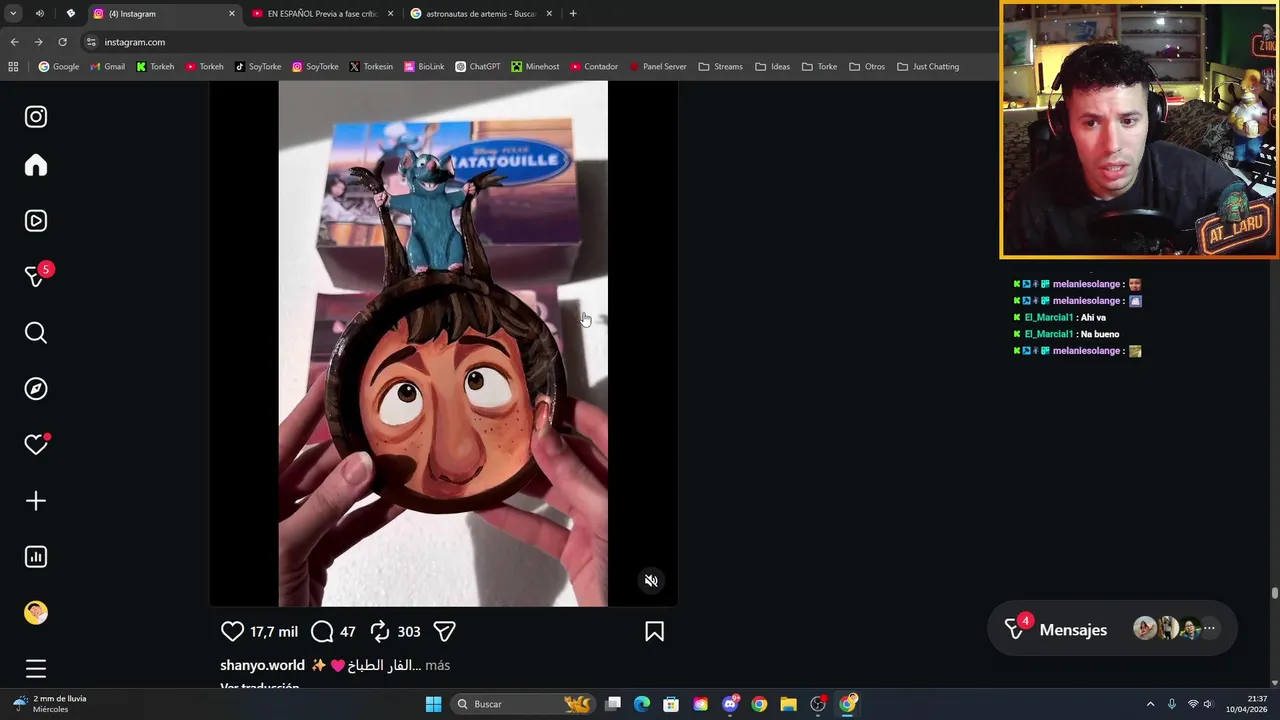The width and height of the screenshot is (1280, 720).
Task: Show hidden system tray icons
Action: (1150, 704)
